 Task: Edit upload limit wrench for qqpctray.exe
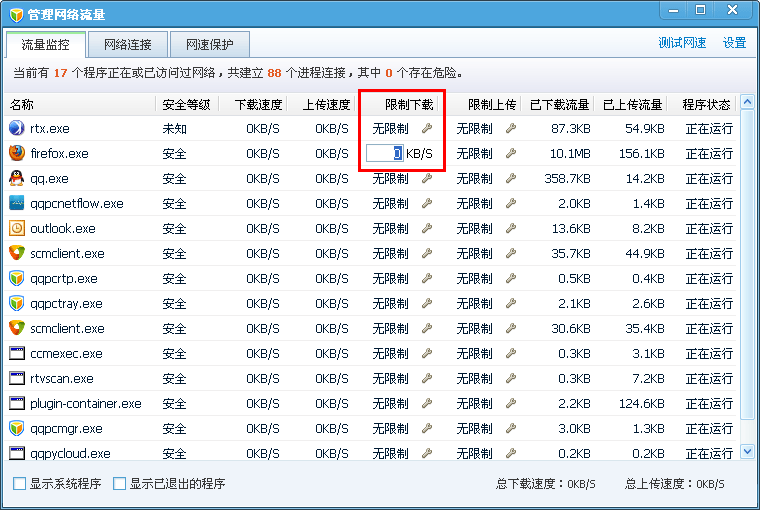511,303
